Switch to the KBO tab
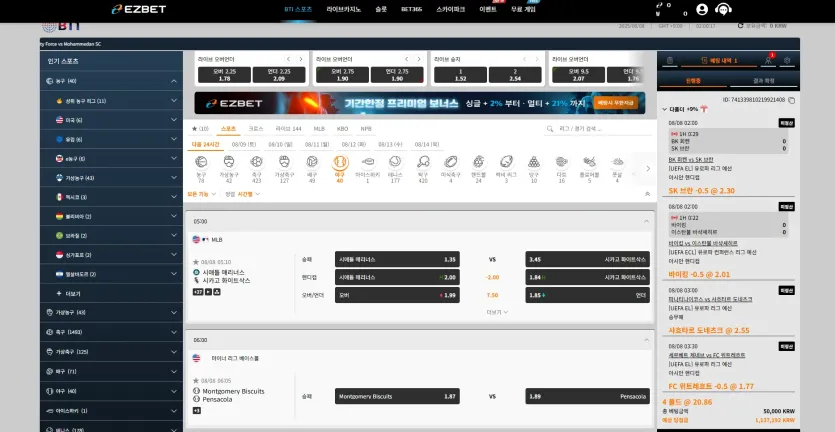The height and width of the screenshot is (432, 835). (342, 129)
